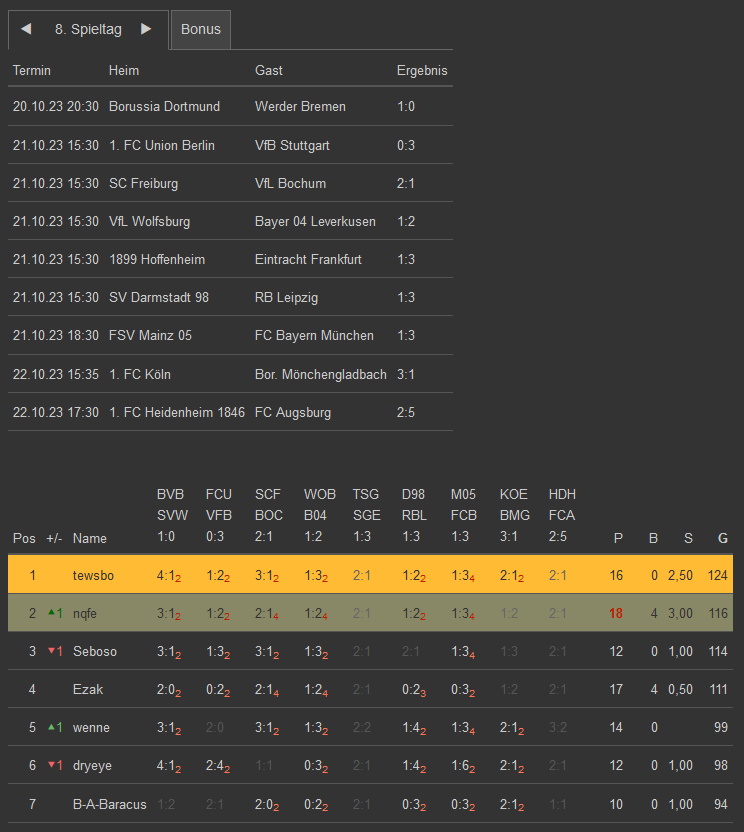This screenshot has height=832, width=744.
Task: Select the Borussia Dortmund vs Werder Bremen row
Action: point(230,106)
